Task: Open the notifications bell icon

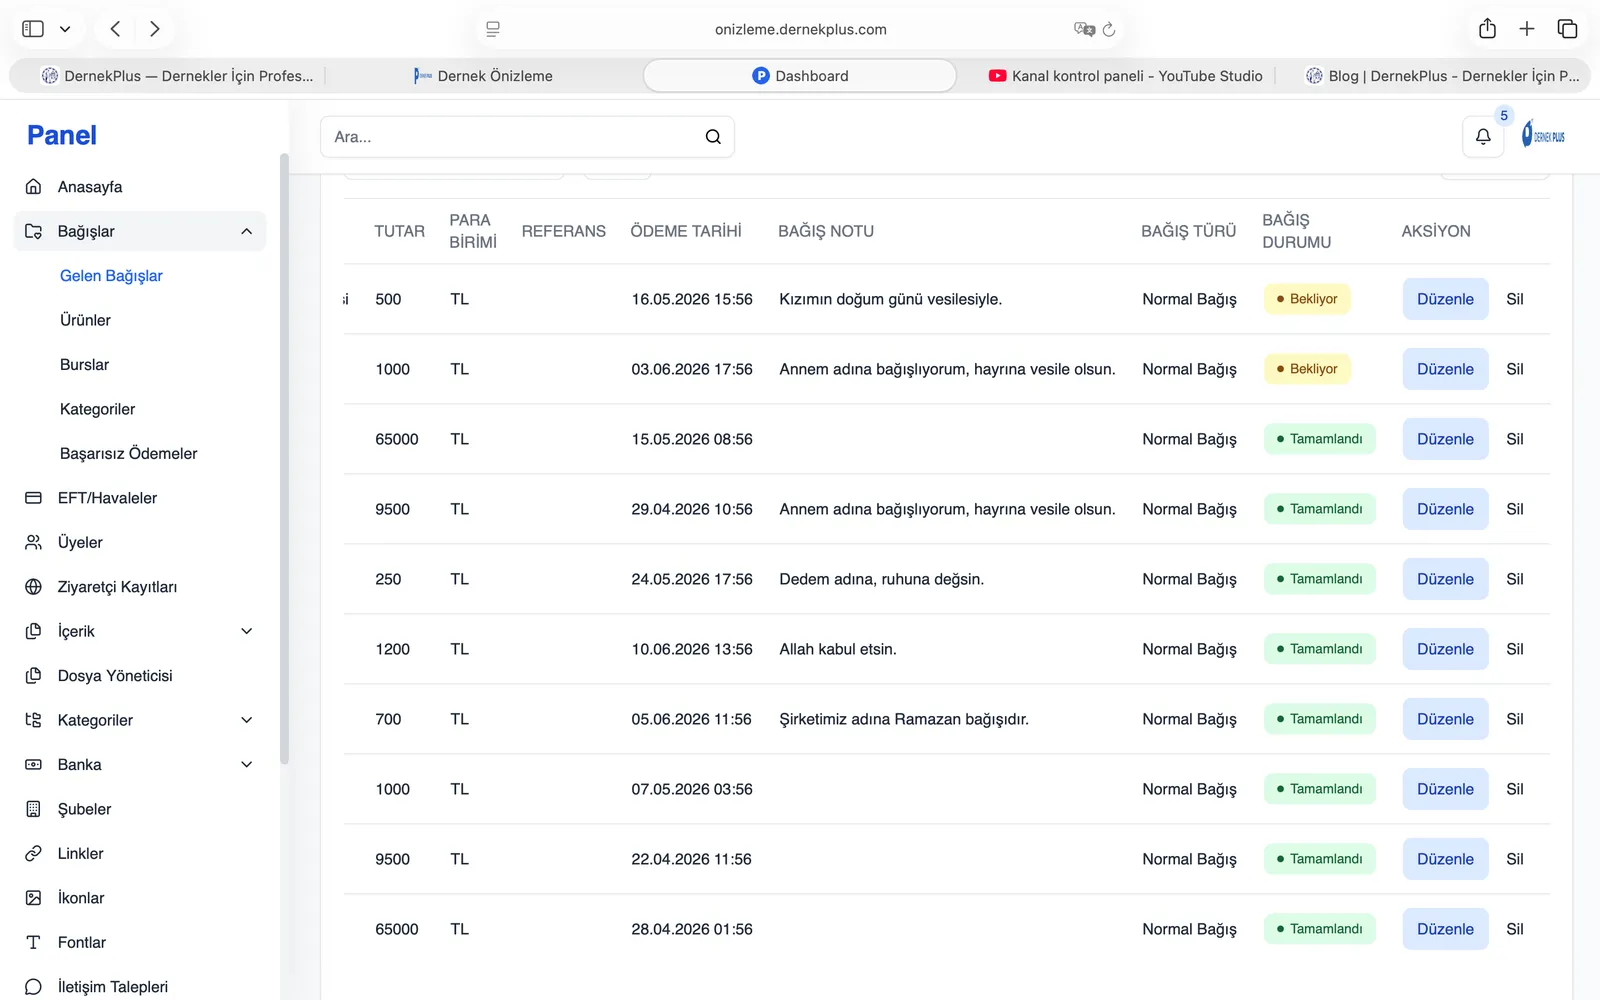Action: click(1483, 137)
